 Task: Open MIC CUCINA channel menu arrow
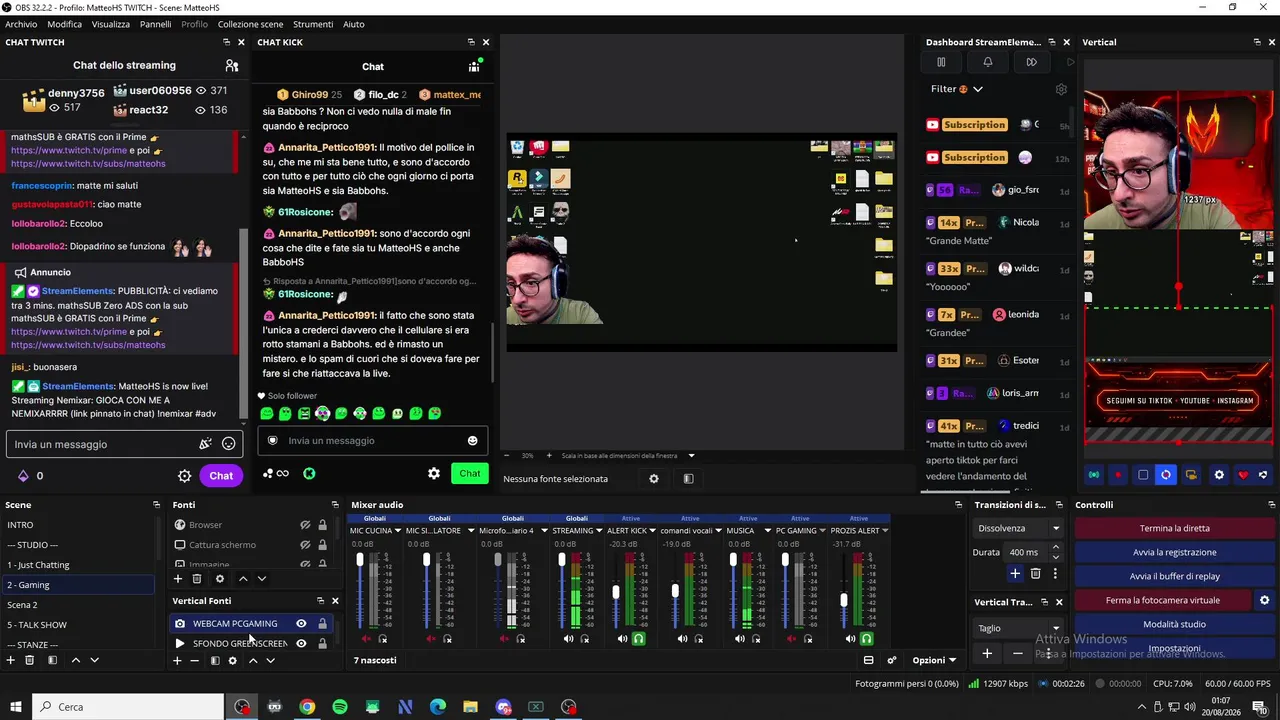point(398,531)
